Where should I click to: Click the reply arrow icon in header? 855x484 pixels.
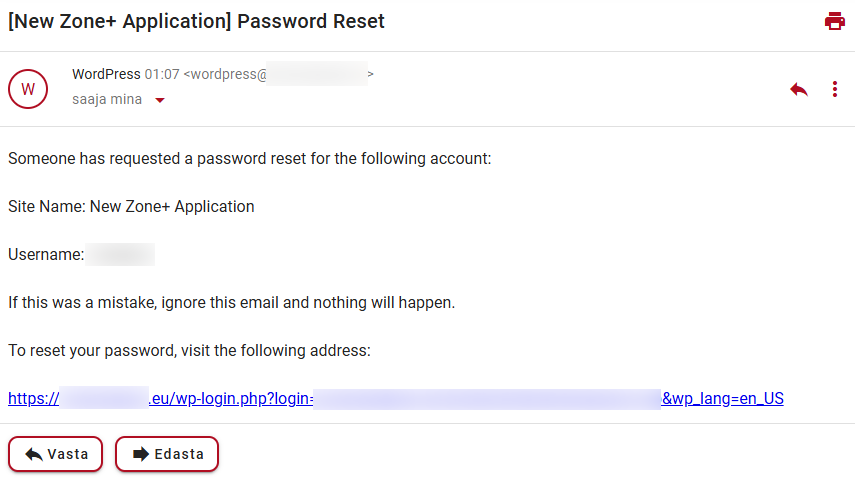click(x=798, y=90)
